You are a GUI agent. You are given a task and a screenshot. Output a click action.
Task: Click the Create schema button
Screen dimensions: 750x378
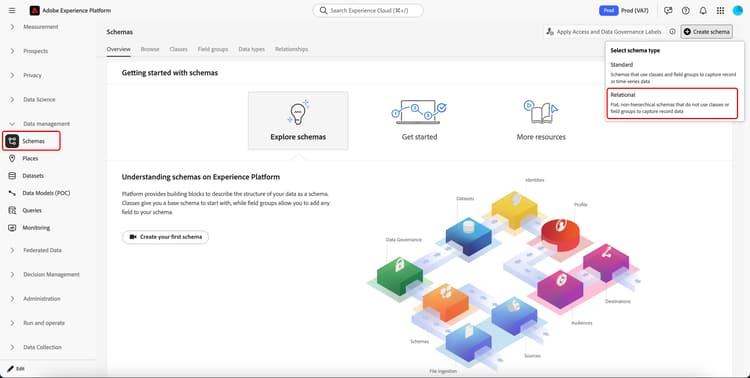707,32
